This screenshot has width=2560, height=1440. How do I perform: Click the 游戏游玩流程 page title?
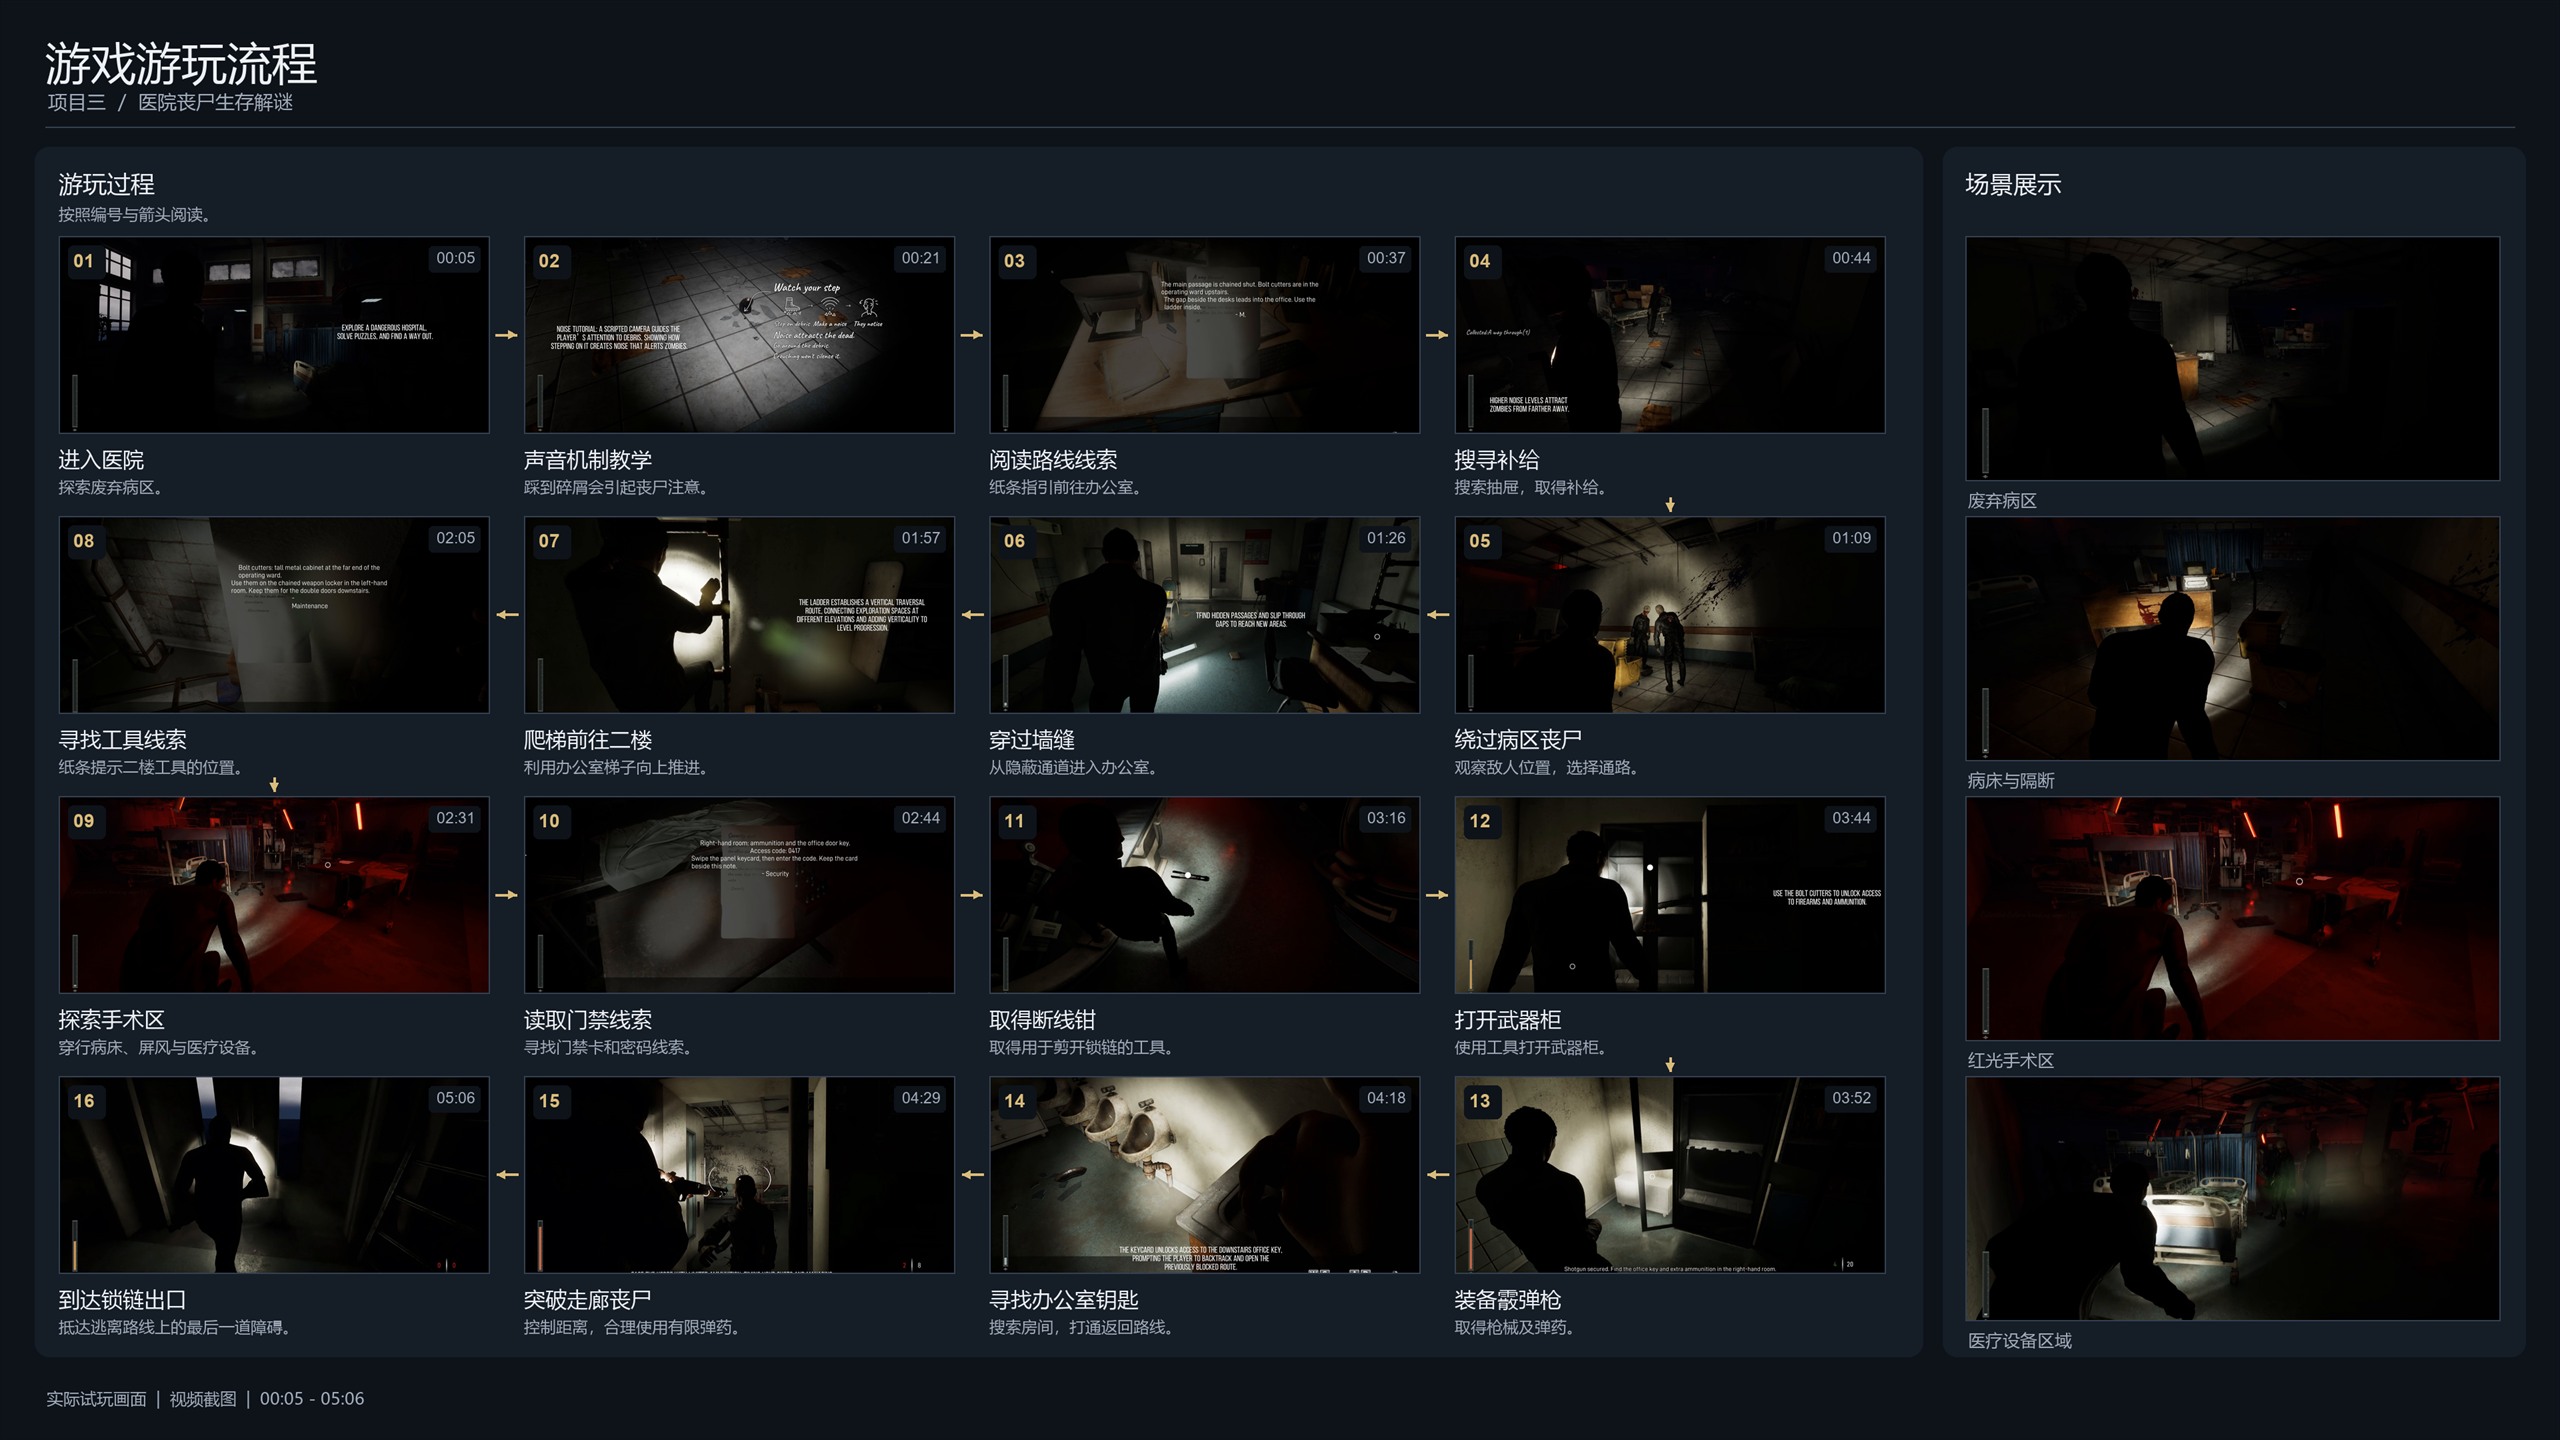pos(181,64)
